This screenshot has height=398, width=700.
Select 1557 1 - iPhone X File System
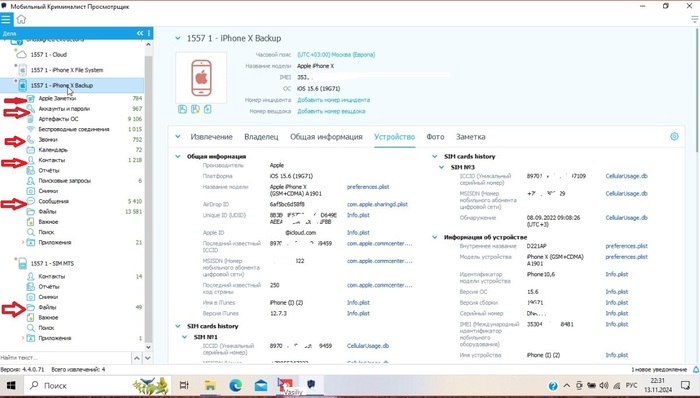[67, 70]
